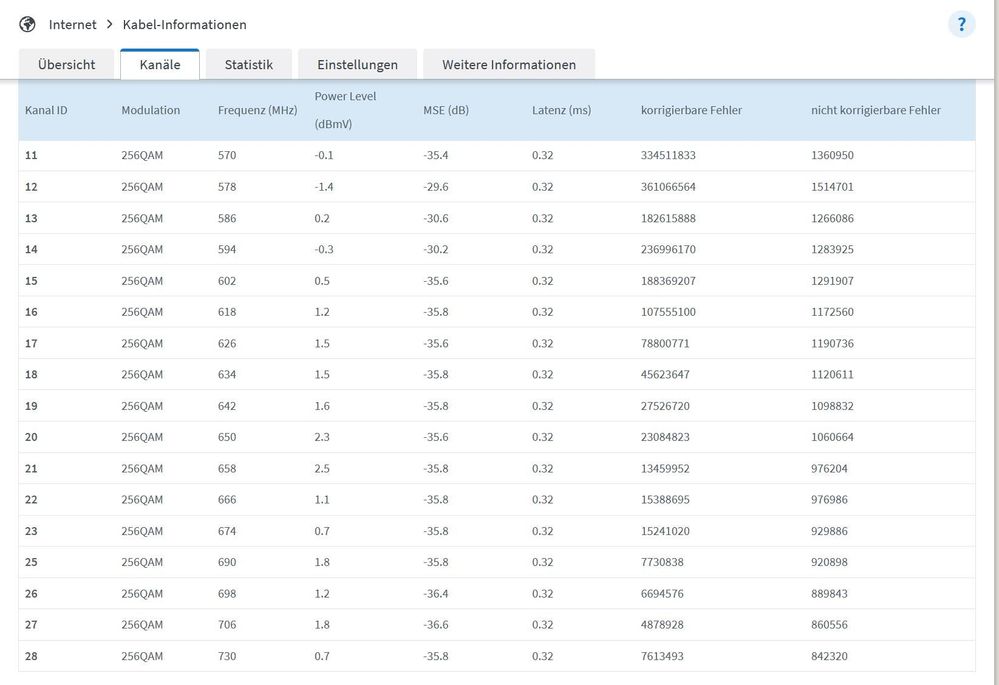This screenshot has height=685, width=999.
Task: Open the help question mark button
Action: 961,25
